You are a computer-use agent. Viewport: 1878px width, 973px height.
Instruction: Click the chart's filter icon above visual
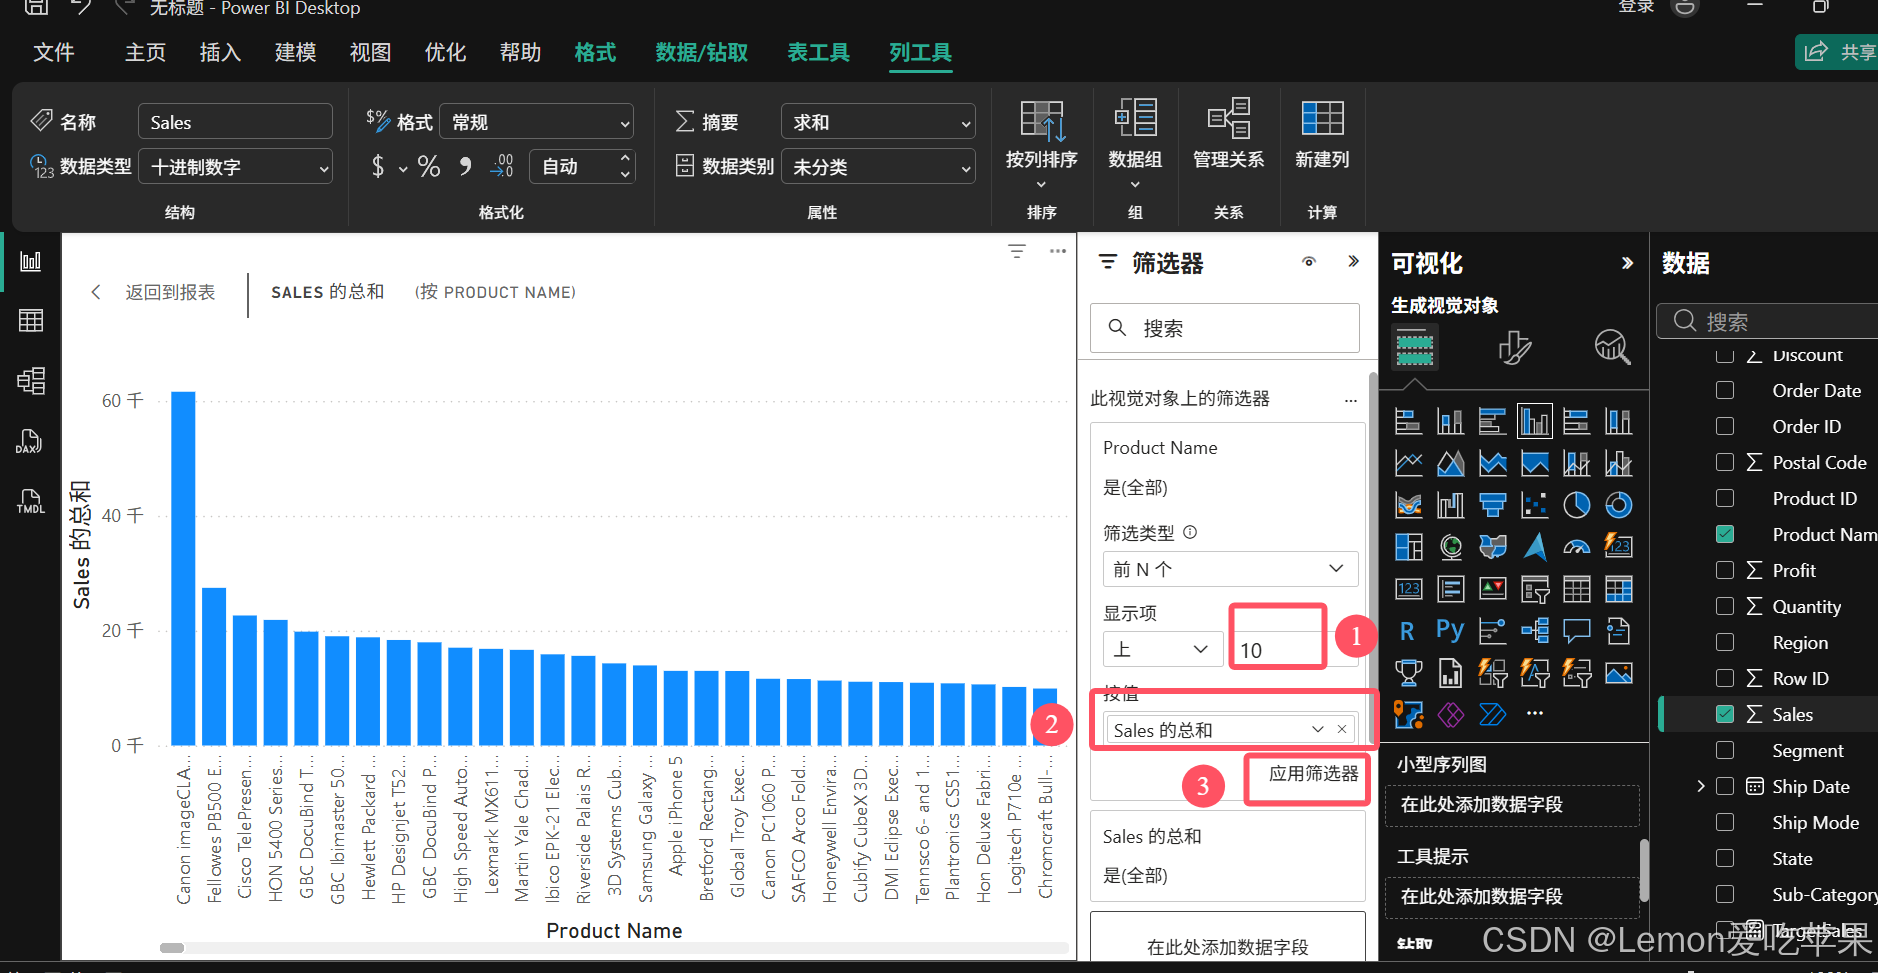click(1017, 251)
